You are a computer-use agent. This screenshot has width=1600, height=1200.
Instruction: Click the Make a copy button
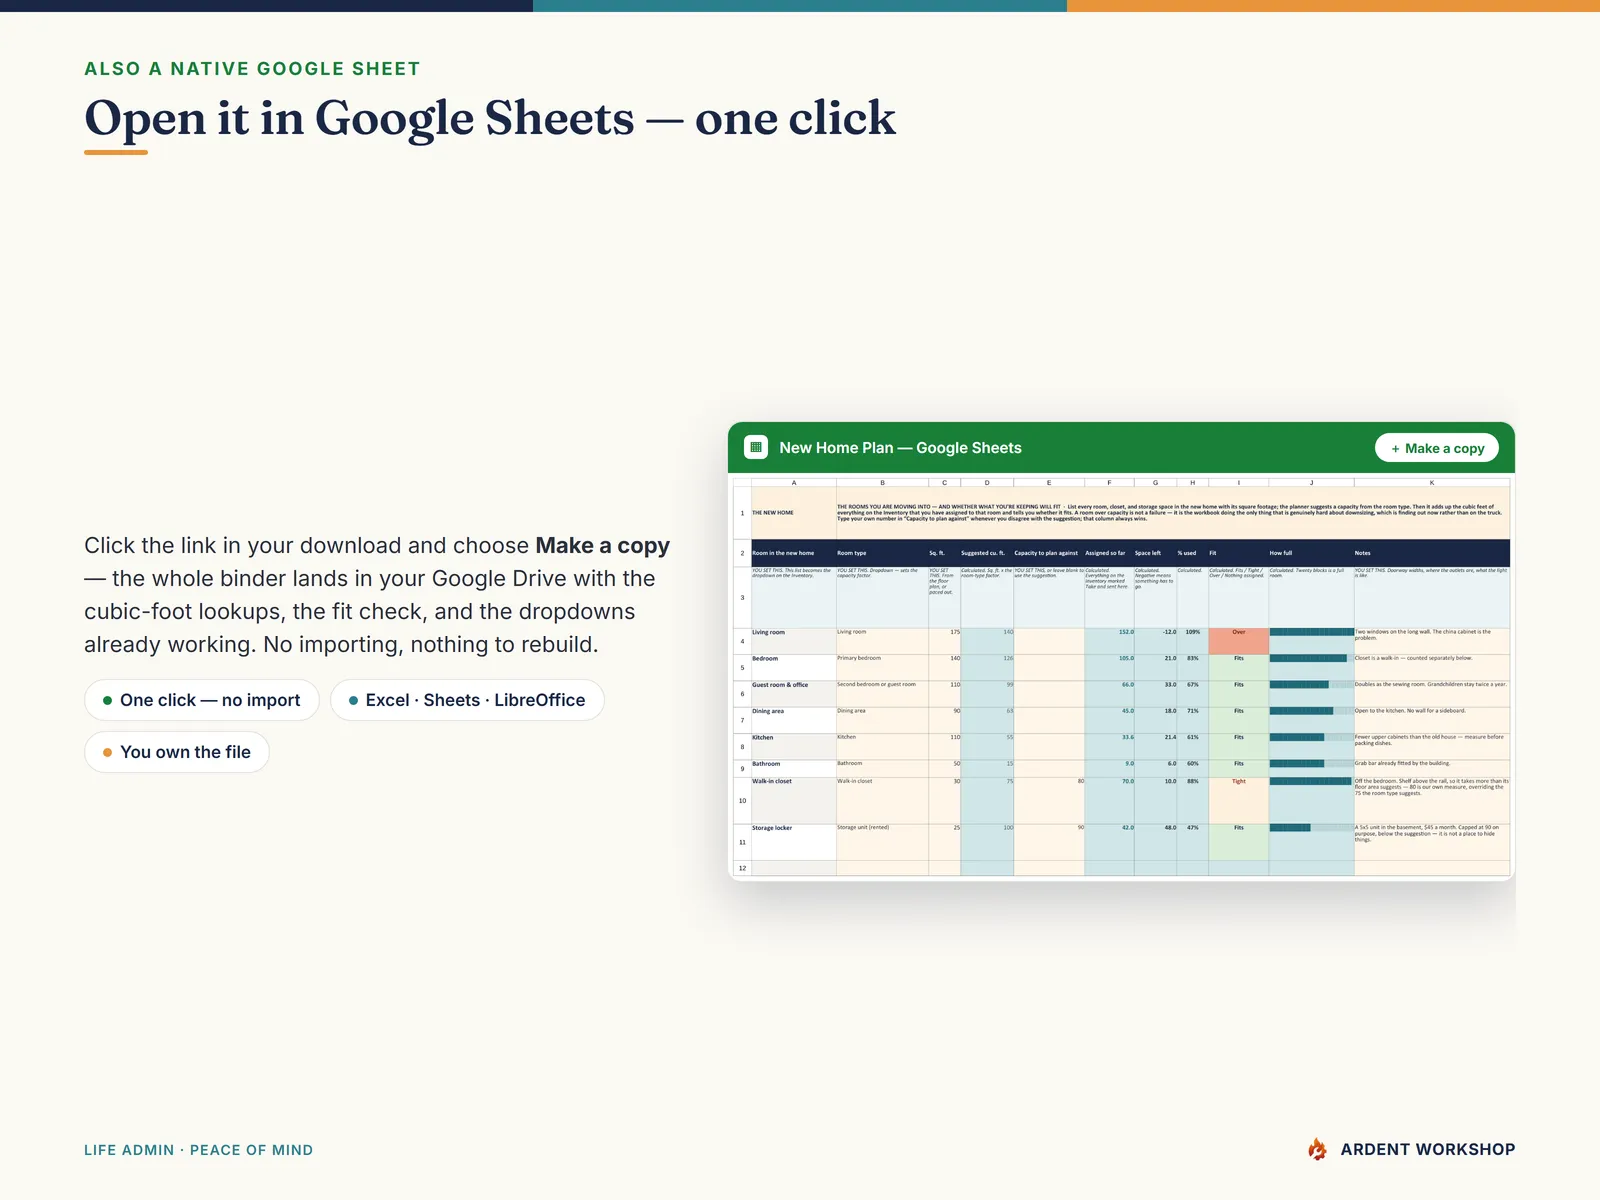(x=1437, y=448)
